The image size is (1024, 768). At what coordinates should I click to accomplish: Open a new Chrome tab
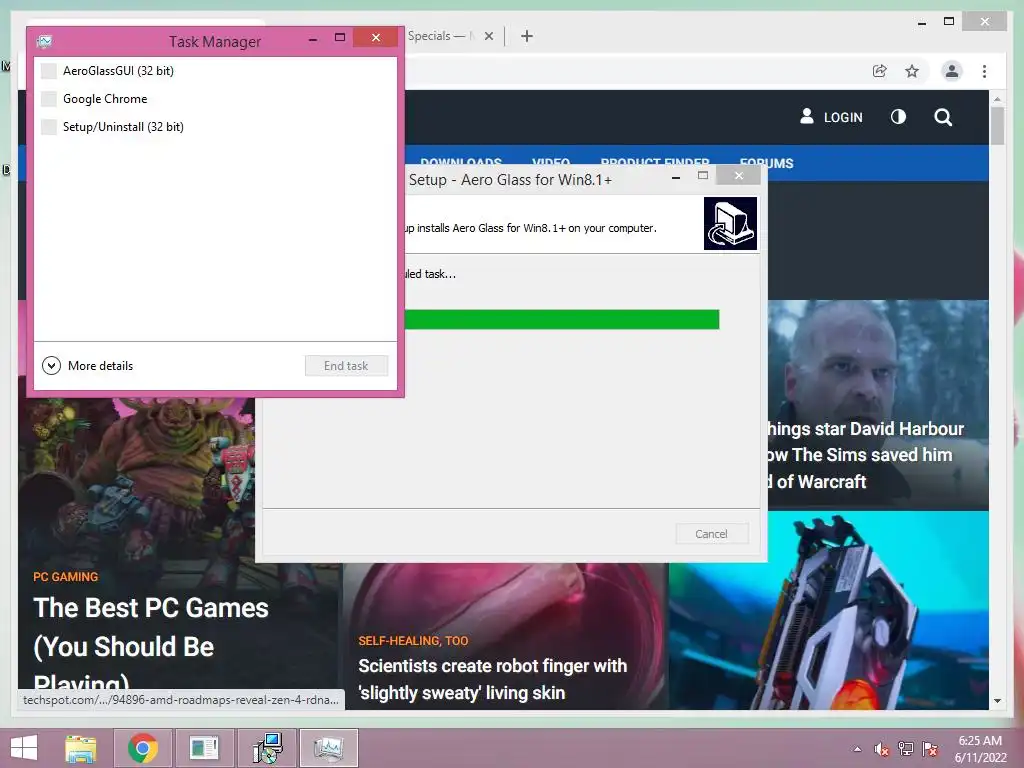tap(527, 36)
